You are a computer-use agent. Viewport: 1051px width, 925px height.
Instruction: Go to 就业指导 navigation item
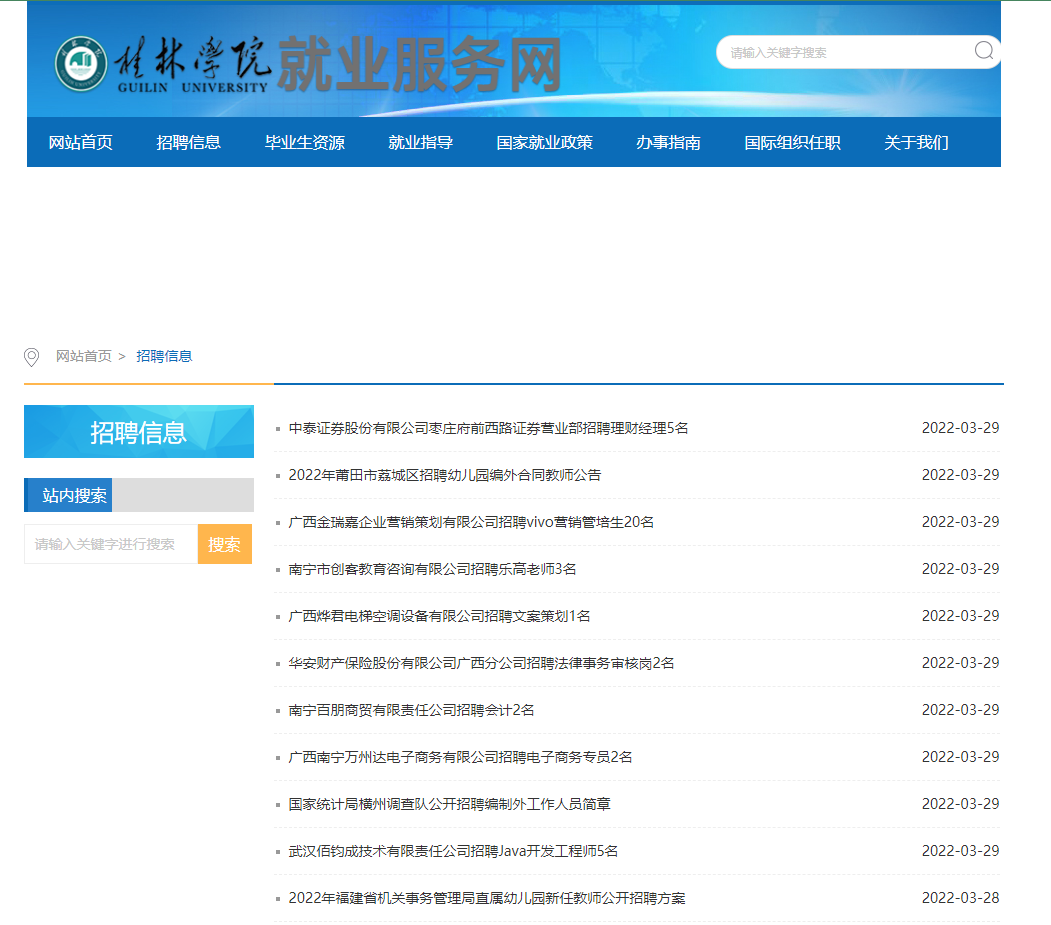[420, 142]
